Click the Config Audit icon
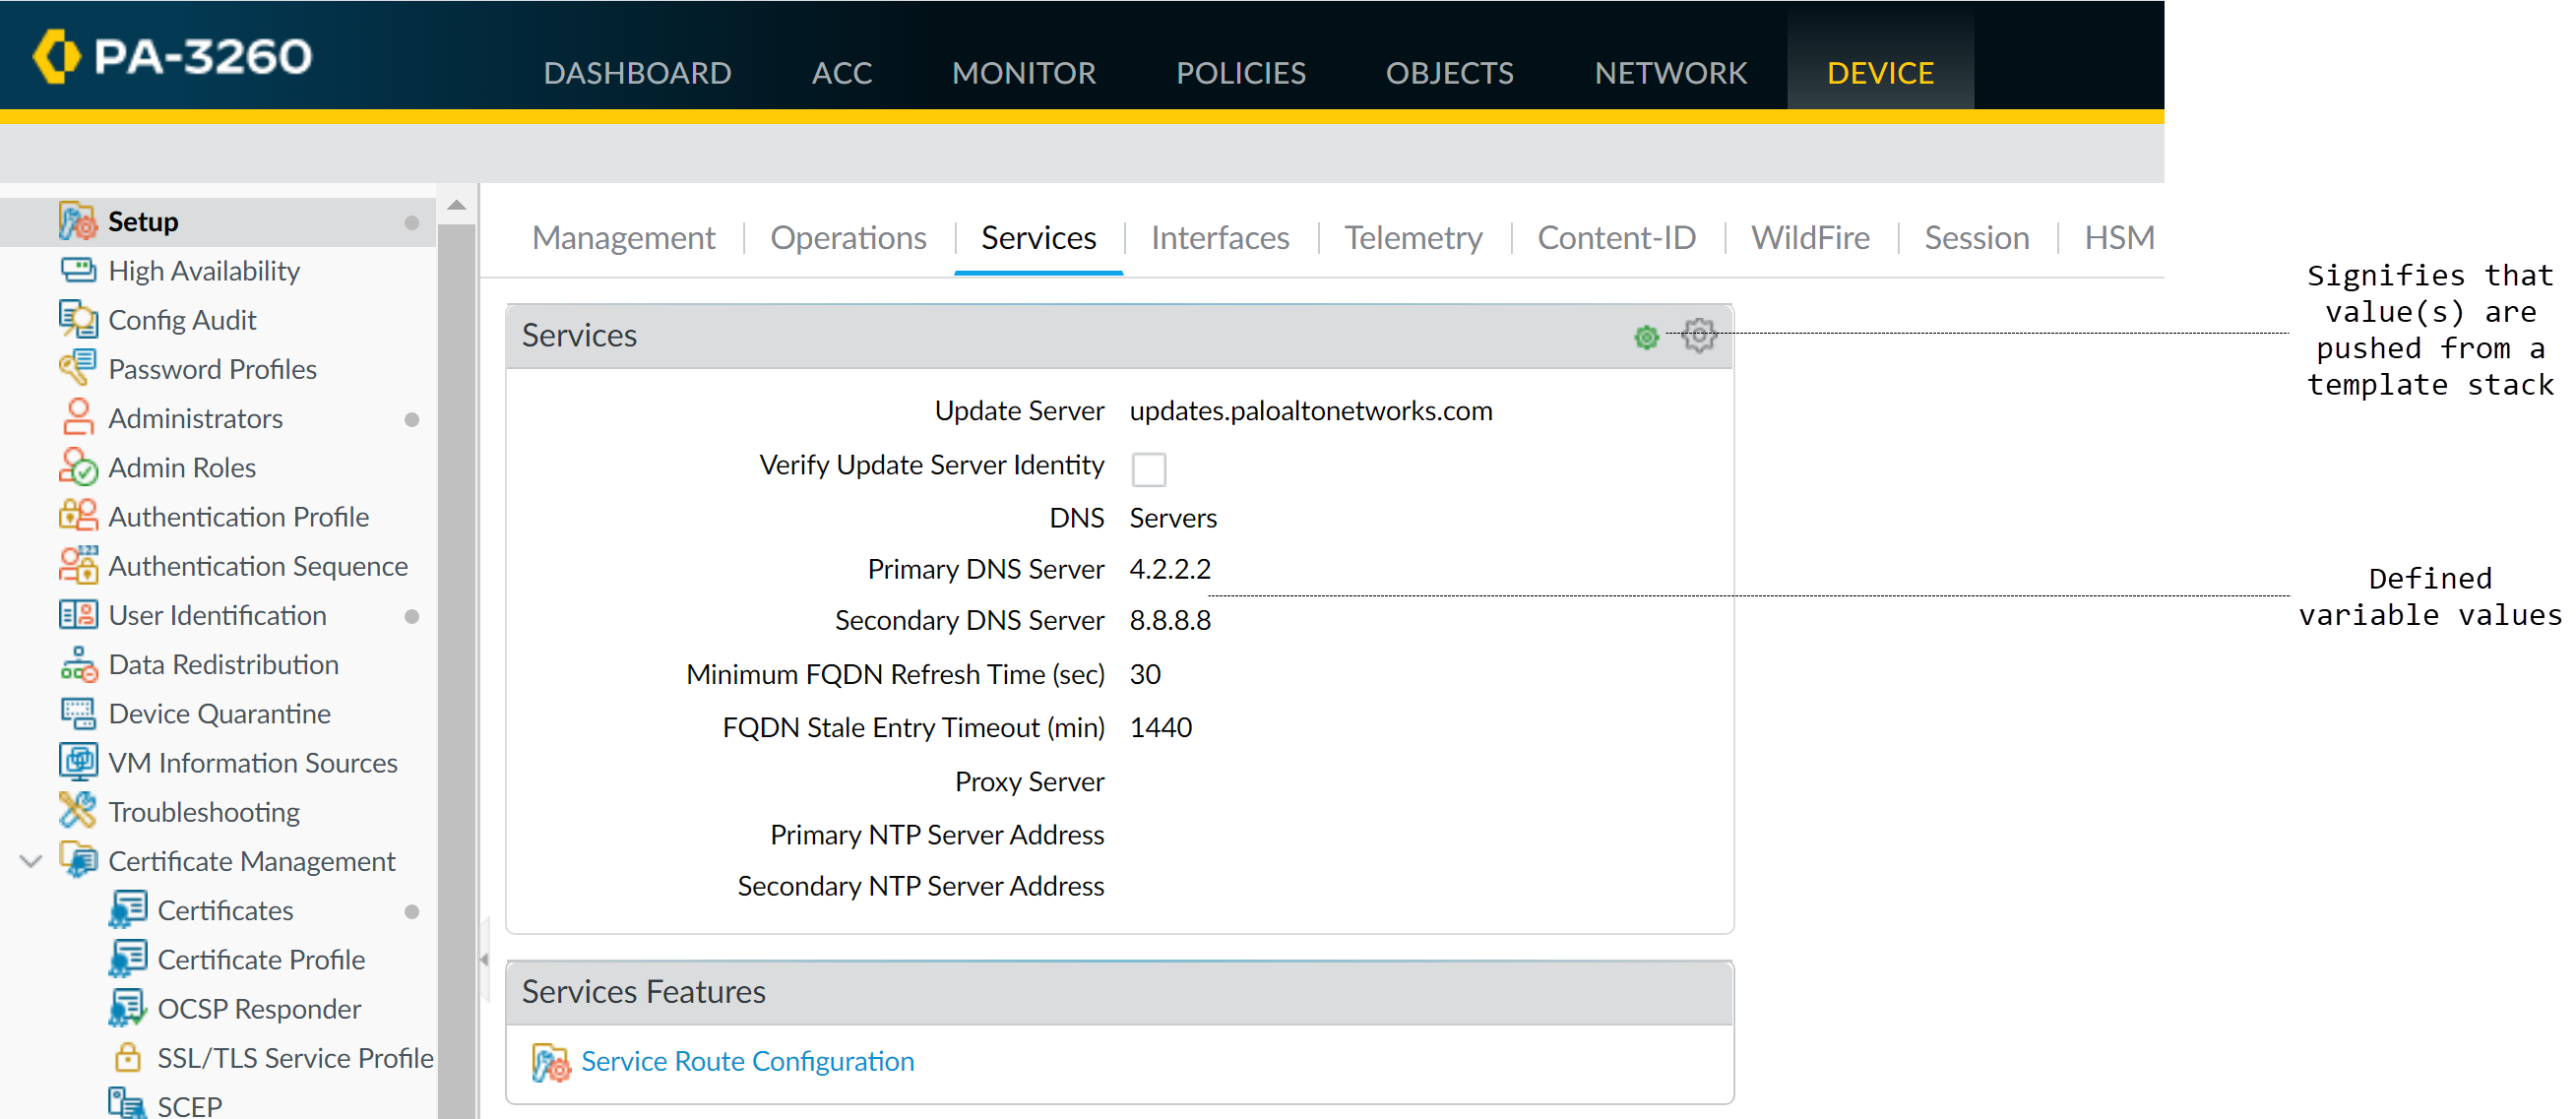Screen dimensions: 2576x1119 click(77, 320)
